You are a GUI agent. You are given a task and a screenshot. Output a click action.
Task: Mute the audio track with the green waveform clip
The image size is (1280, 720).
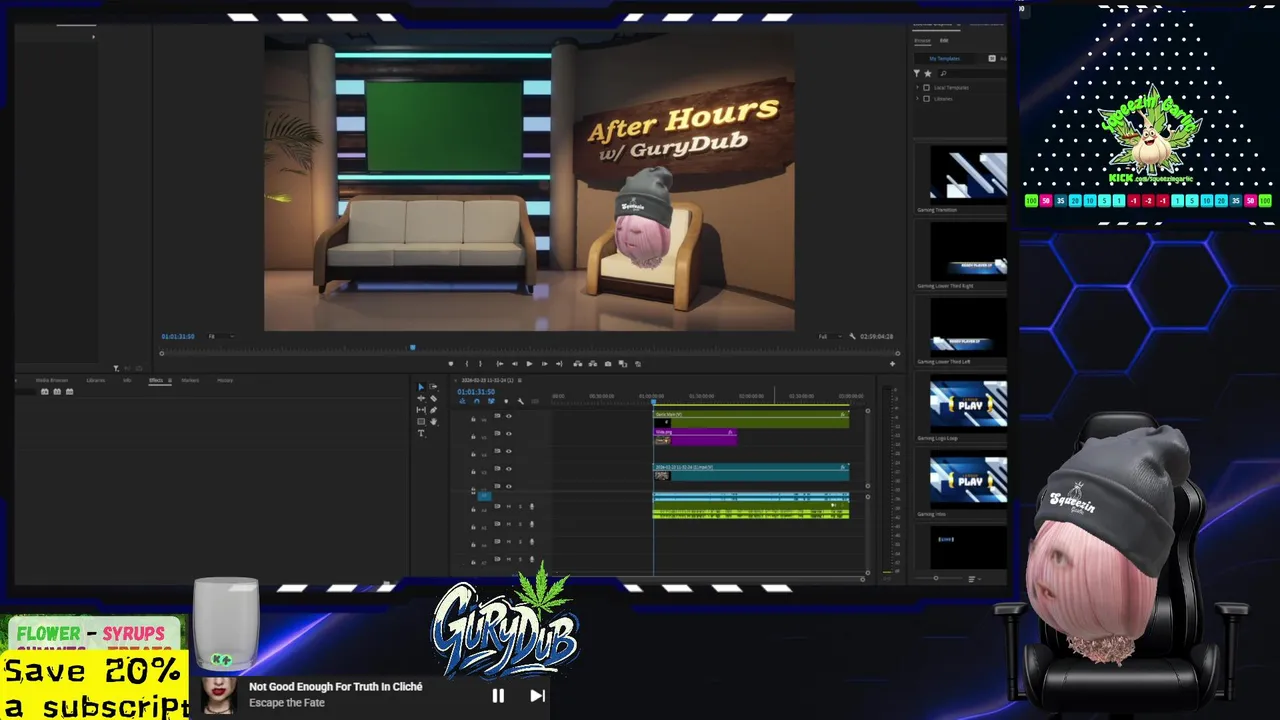(x=508, y=506)
